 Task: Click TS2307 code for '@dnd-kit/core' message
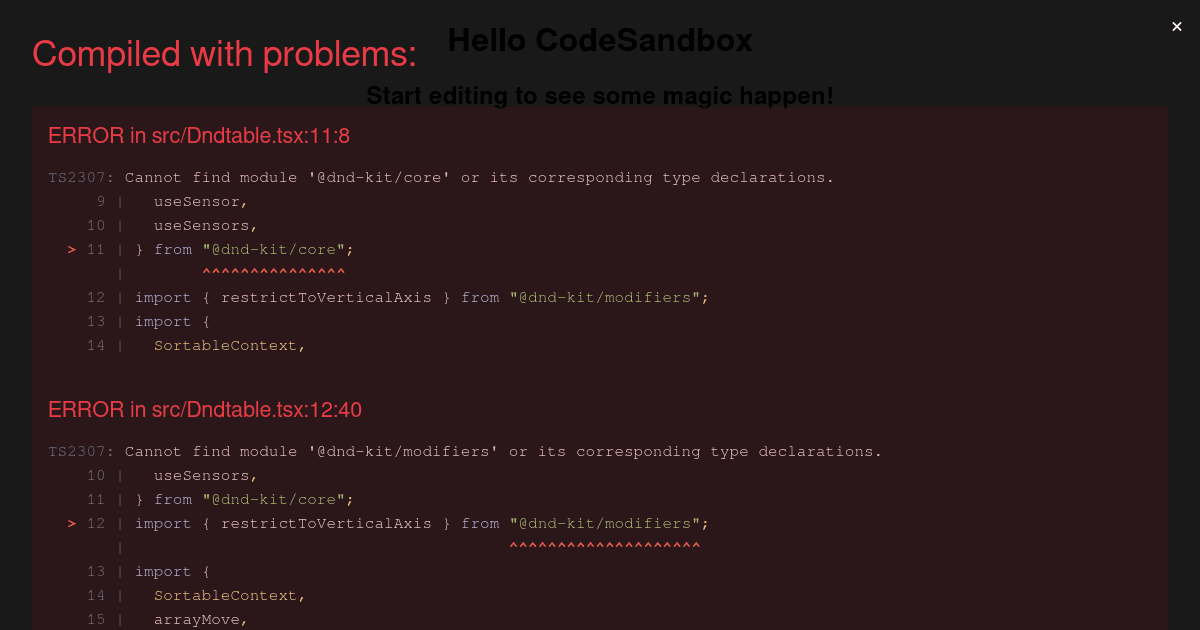[82, 178]
